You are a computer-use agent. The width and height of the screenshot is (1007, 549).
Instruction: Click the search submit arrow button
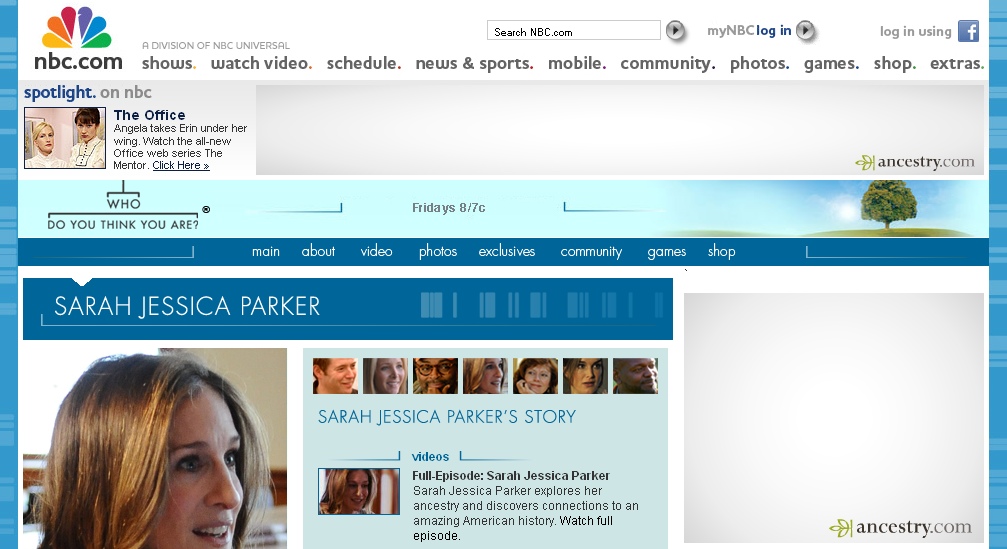point(675,30)
